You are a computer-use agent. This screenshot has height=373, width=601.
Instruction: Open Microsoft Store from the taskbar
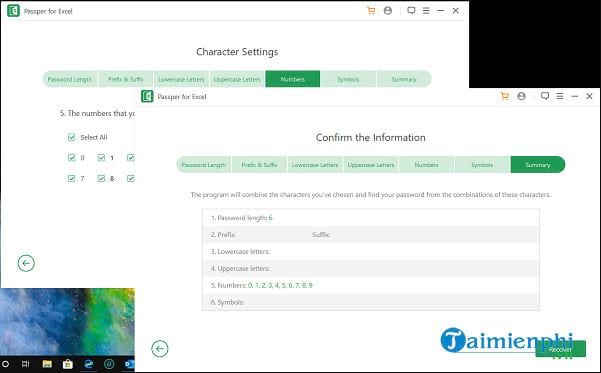(68, 364)
